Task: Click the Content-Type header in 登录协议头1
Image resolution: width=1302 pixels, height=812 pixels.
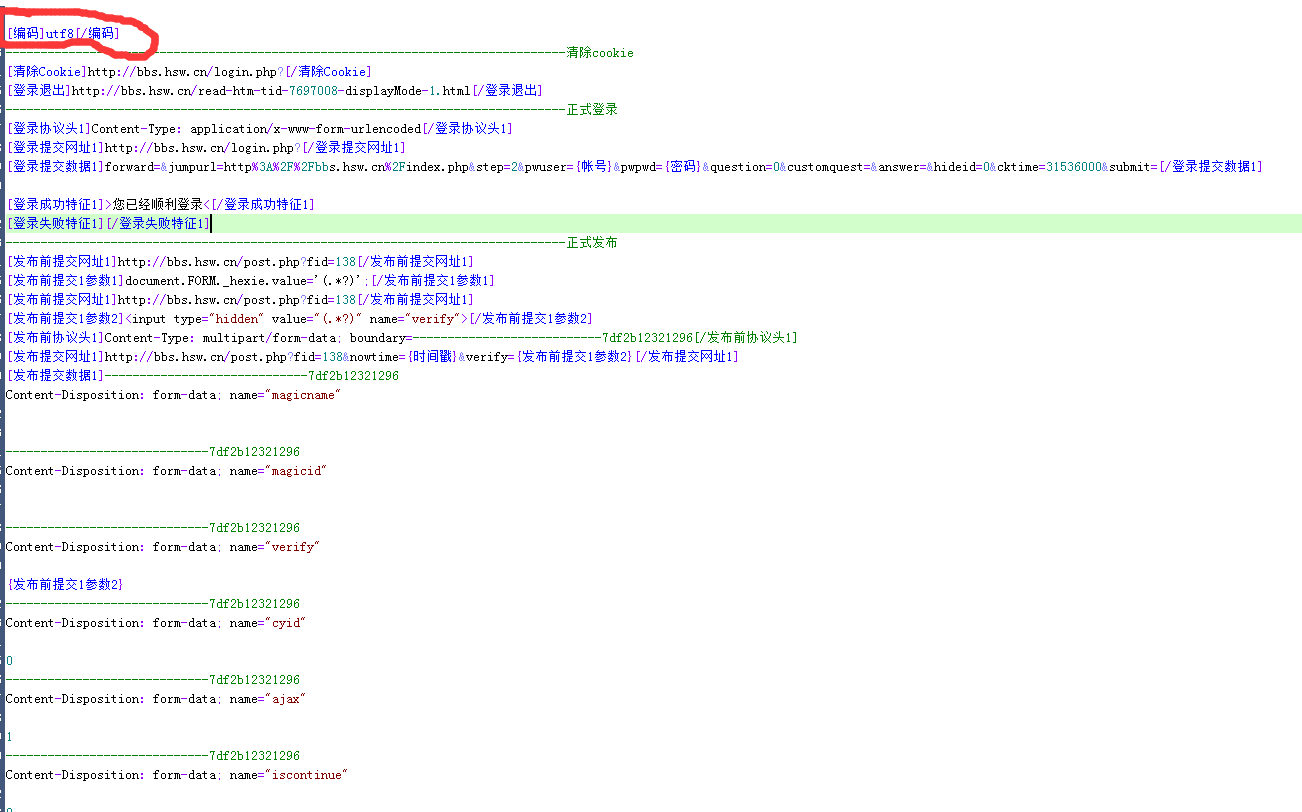Action: [x=250, y=128]
